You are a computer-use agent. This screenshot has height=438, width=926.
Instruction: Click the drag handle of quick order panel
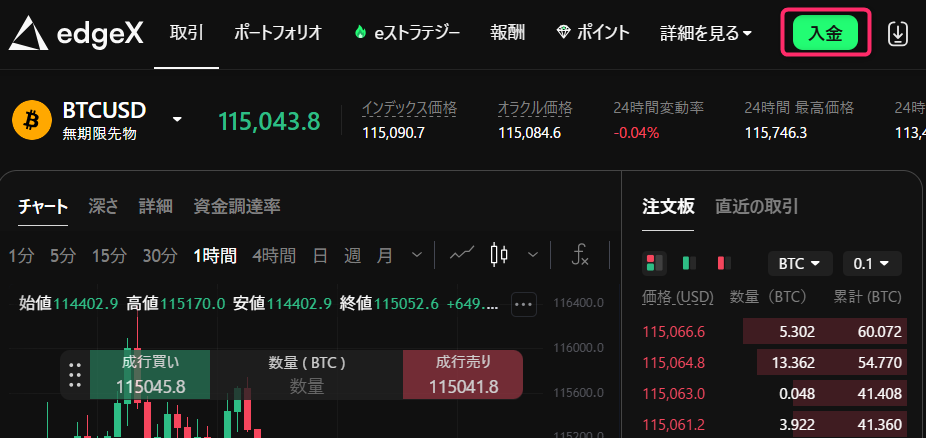click(75, 375)
